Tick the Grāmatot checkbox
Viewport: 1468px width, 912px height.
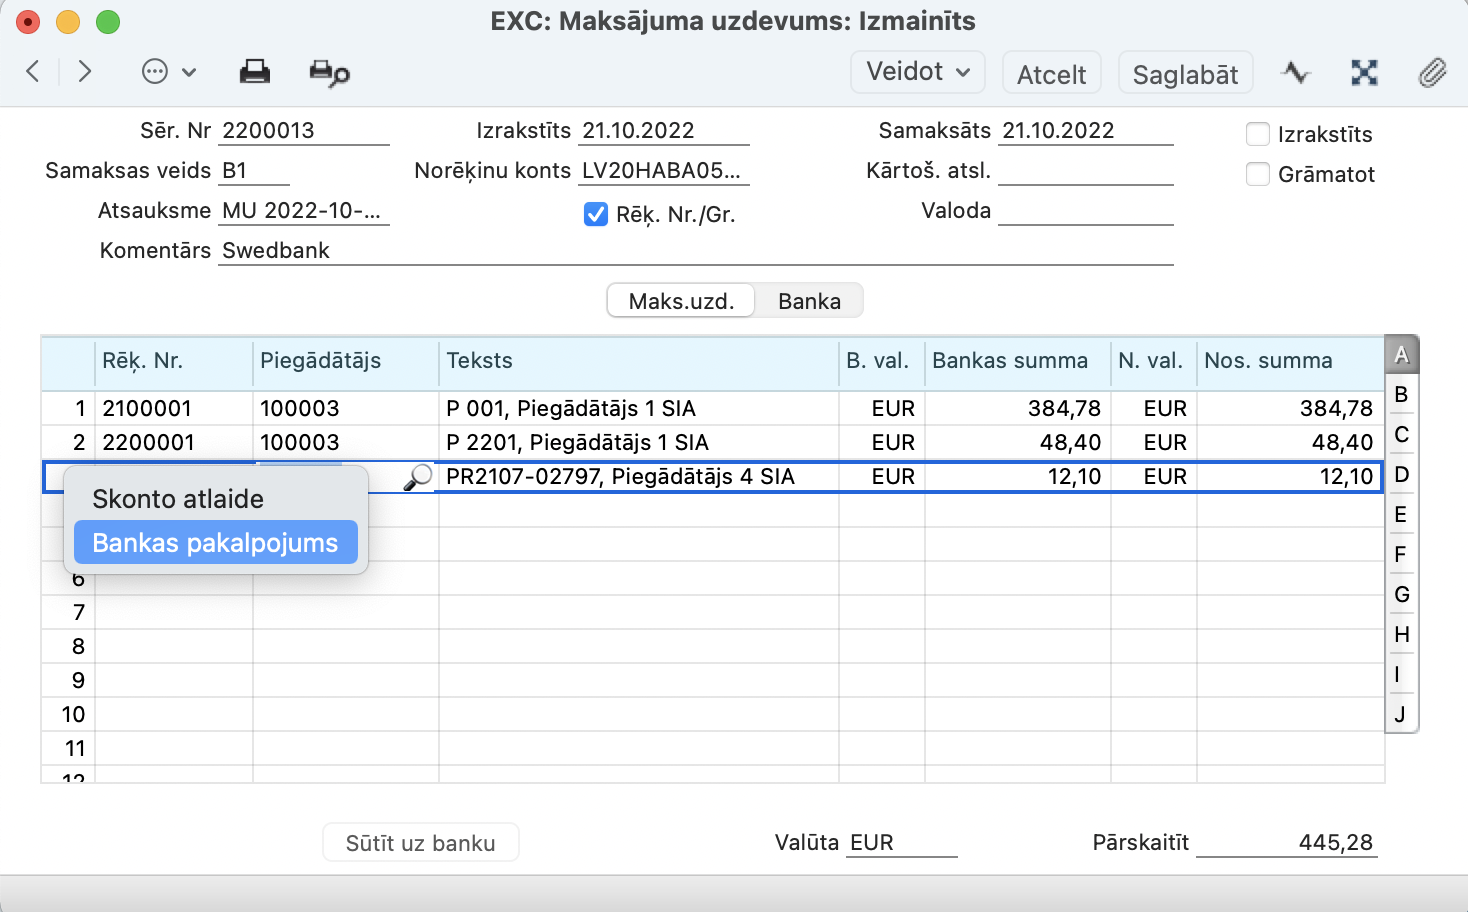pos(1258,174)
